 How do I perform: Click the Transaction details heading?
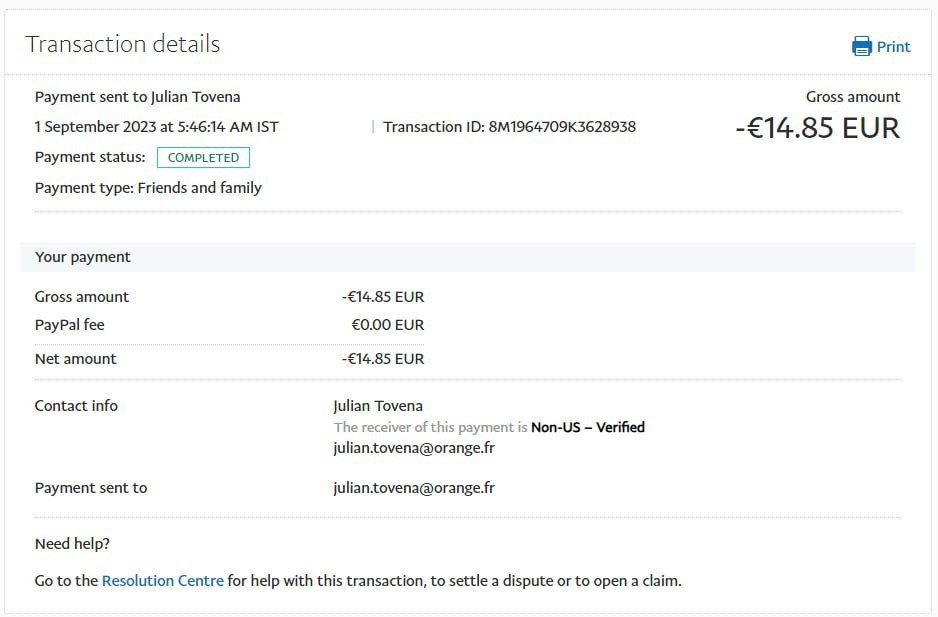click(123, 44)
